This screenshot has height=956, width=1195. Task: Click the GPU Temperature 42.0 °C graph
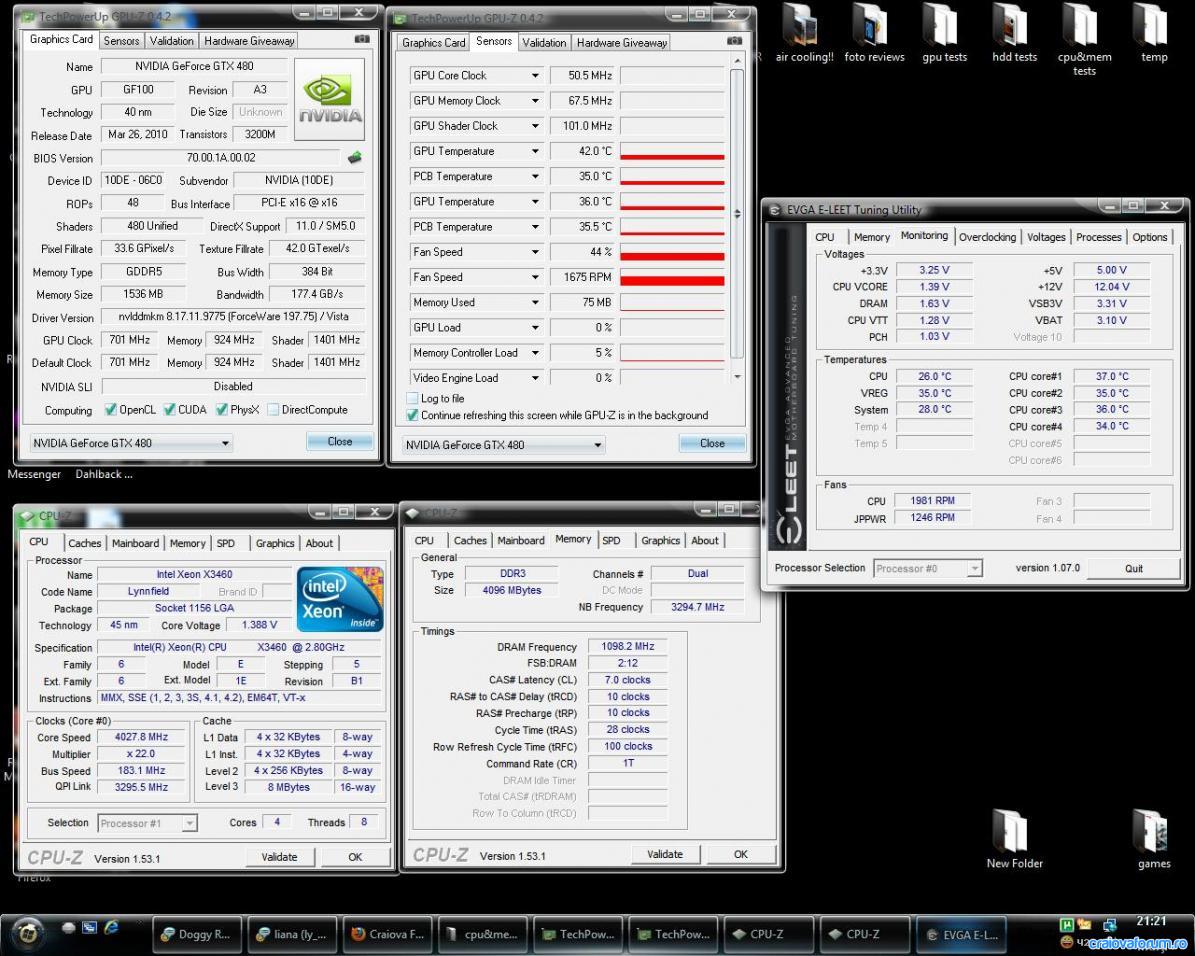coord(672,152)
